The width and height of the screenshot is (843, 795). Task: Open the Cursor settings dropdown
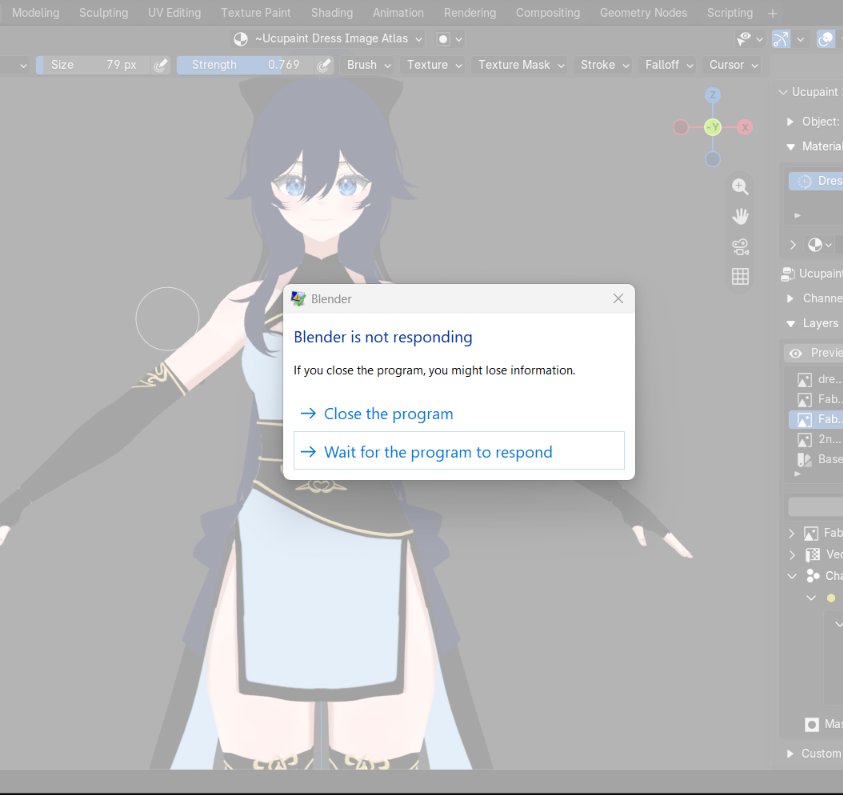733,65
